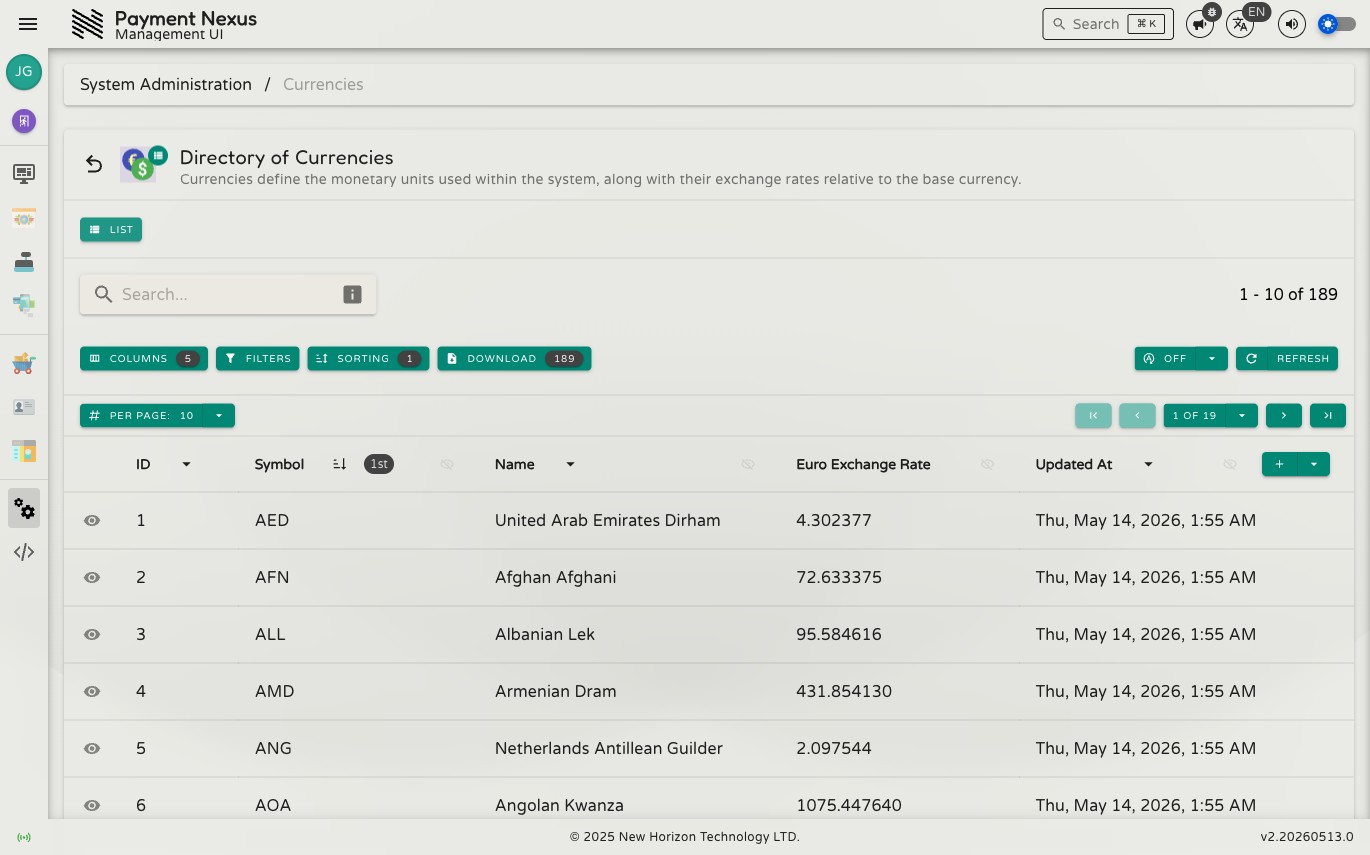Open the ID column dropdown arrow
This screenshot has height=855, width=1370.
(x=186, y=464)
